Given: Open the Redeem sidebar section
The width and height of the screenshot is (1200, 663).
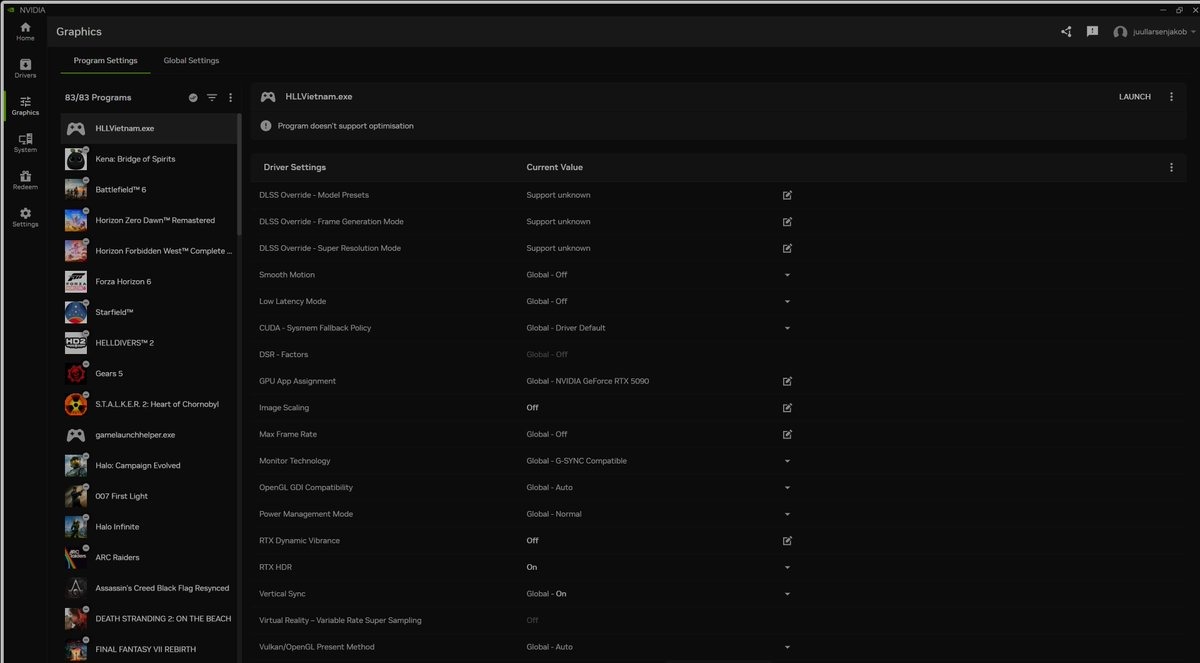Looking at the screenshot, I should tap(25, 180).
